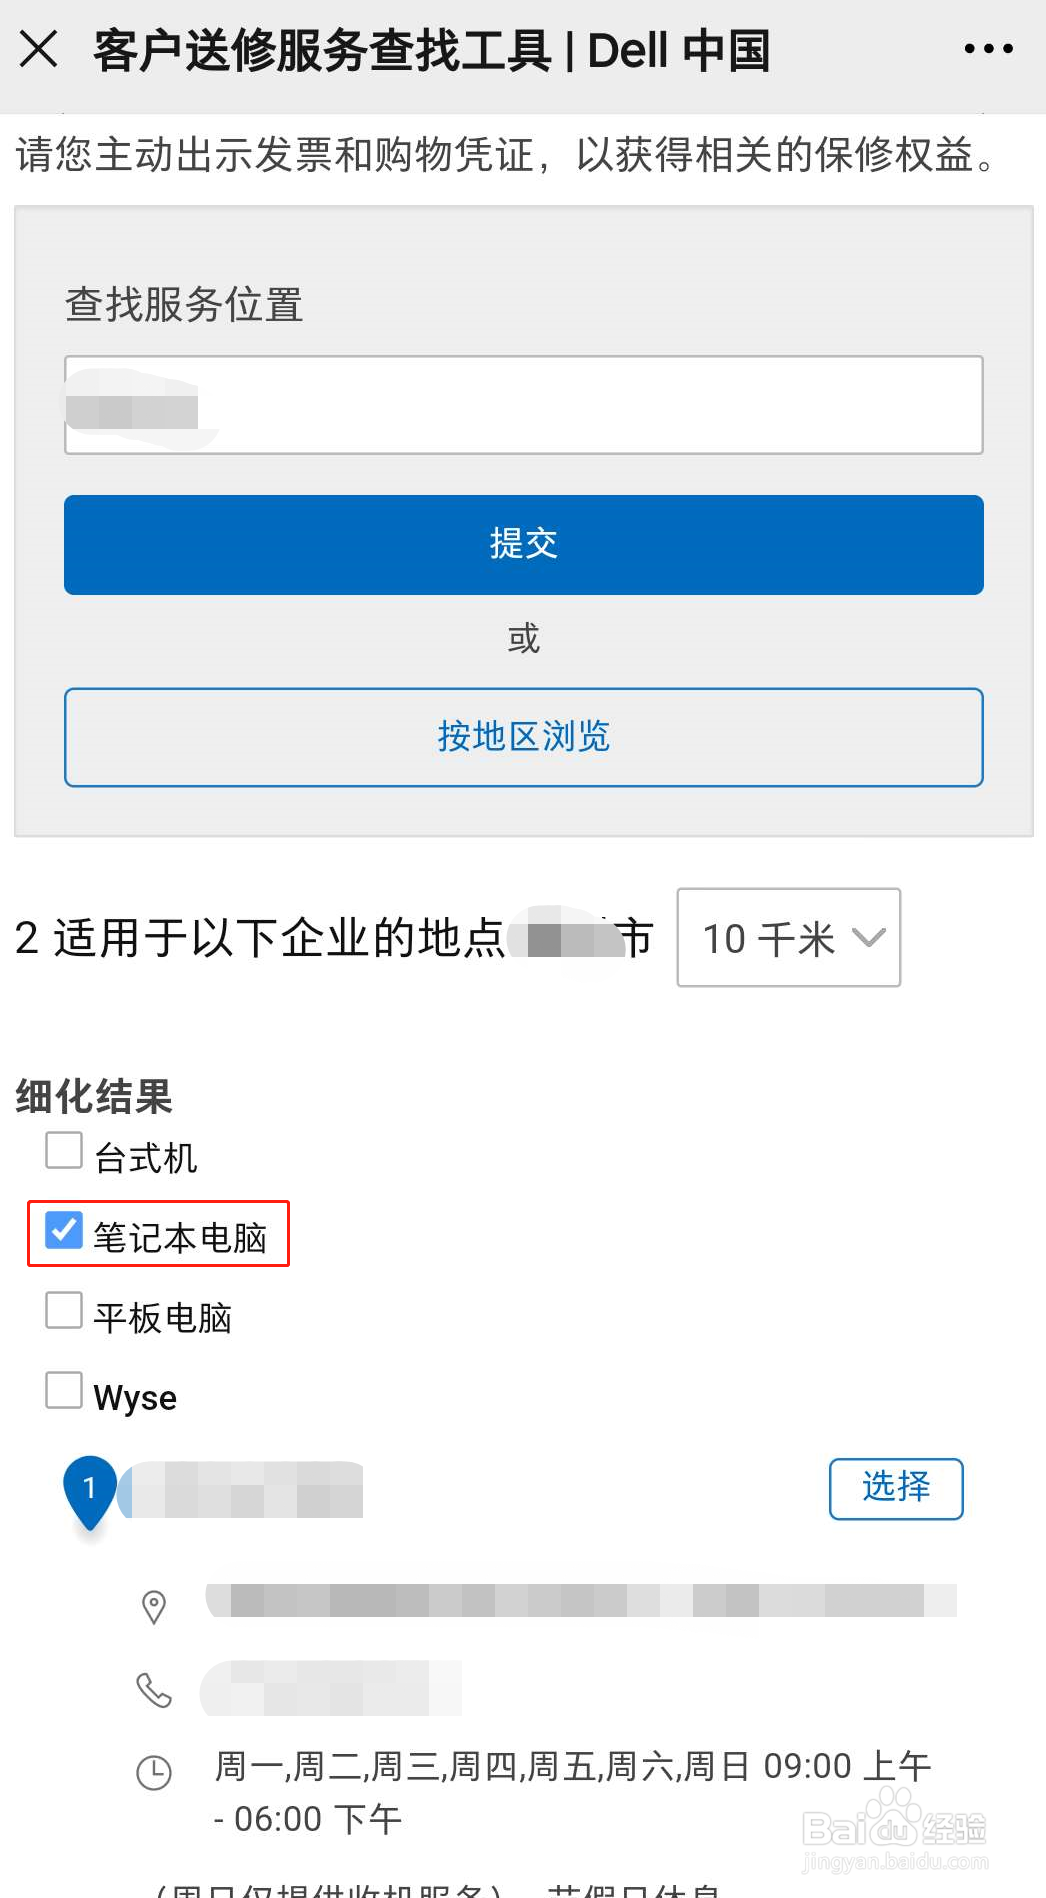Select the first location using 选择 button
This screenshot has height=1898, width=1046.
pyautogui.click(x=895, y=1488)
